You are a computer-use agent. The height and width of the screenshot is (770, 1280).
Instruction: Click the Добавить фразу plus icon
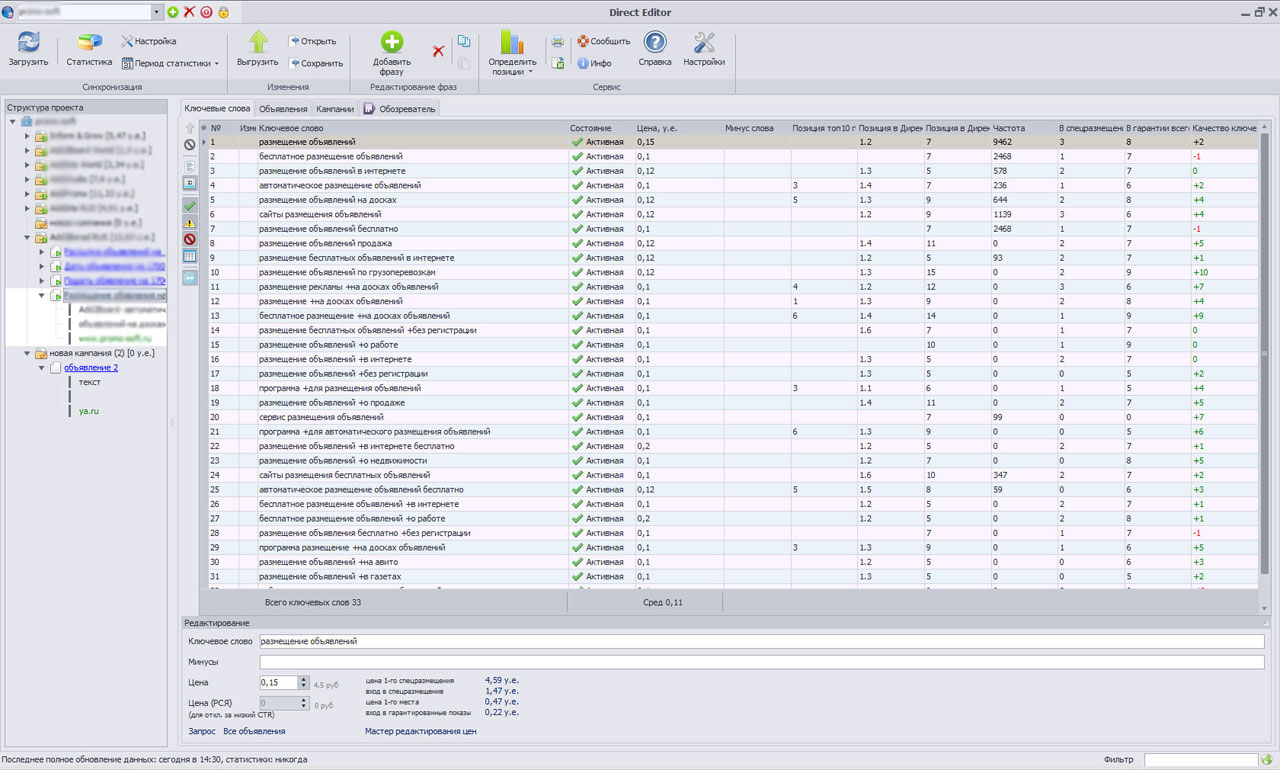[x=391, y=42]
